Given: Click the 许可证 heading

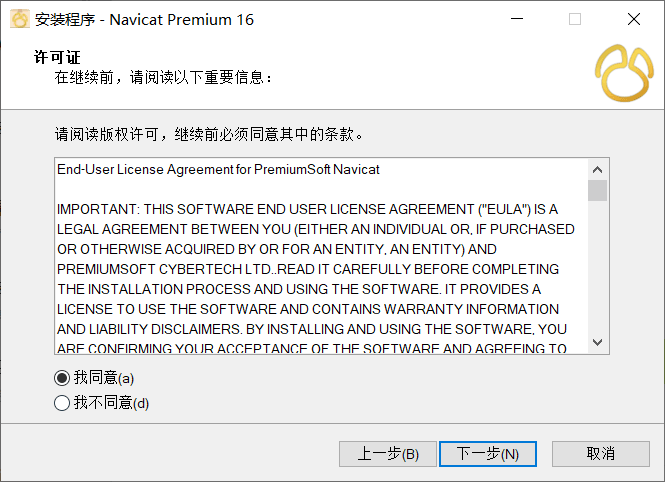Looking at the screenshot, I should pyautogui.click(x=57, y=57).
